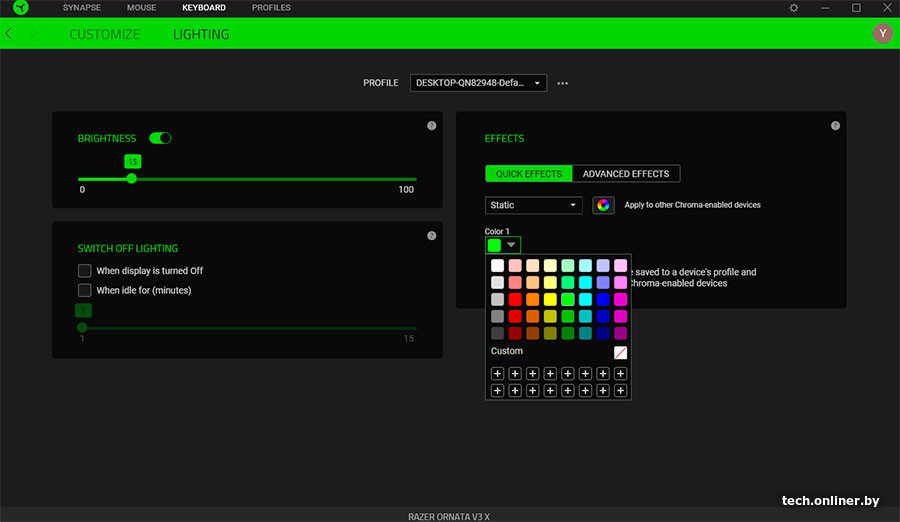
Task: Click Chroma color wheel sync icon
Action: tap(603, 205)
